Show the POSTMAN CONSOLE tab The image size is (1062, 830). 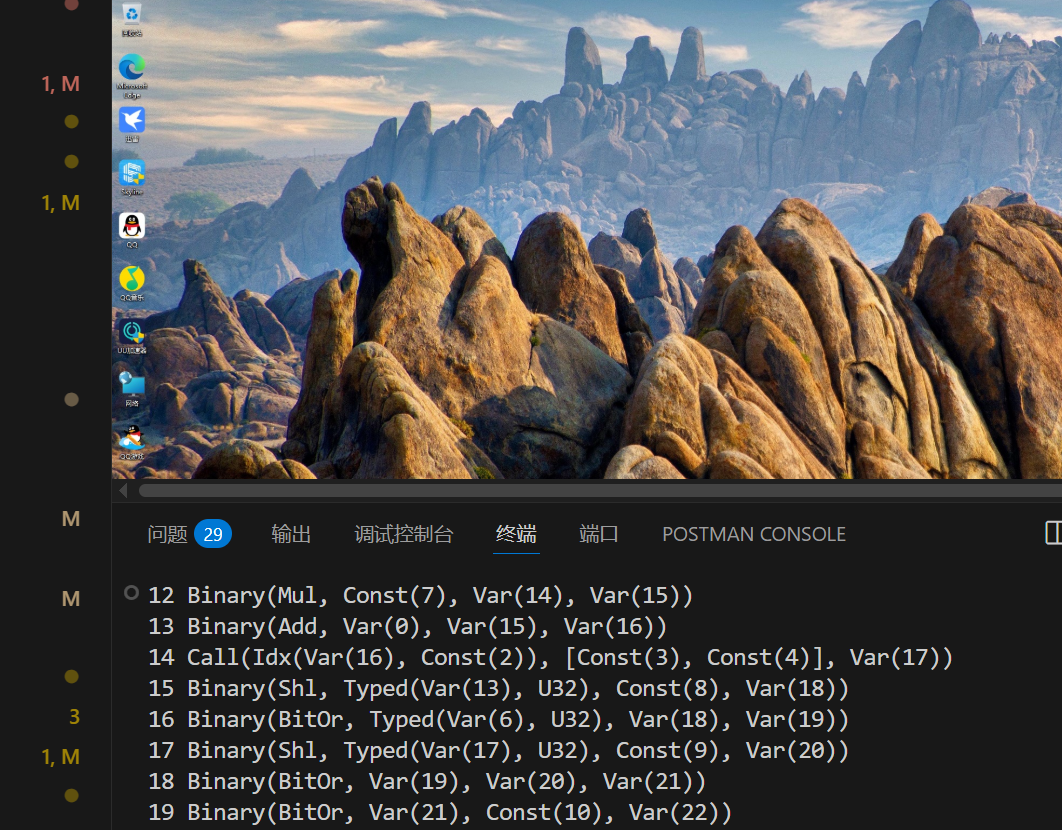point(753,535)
